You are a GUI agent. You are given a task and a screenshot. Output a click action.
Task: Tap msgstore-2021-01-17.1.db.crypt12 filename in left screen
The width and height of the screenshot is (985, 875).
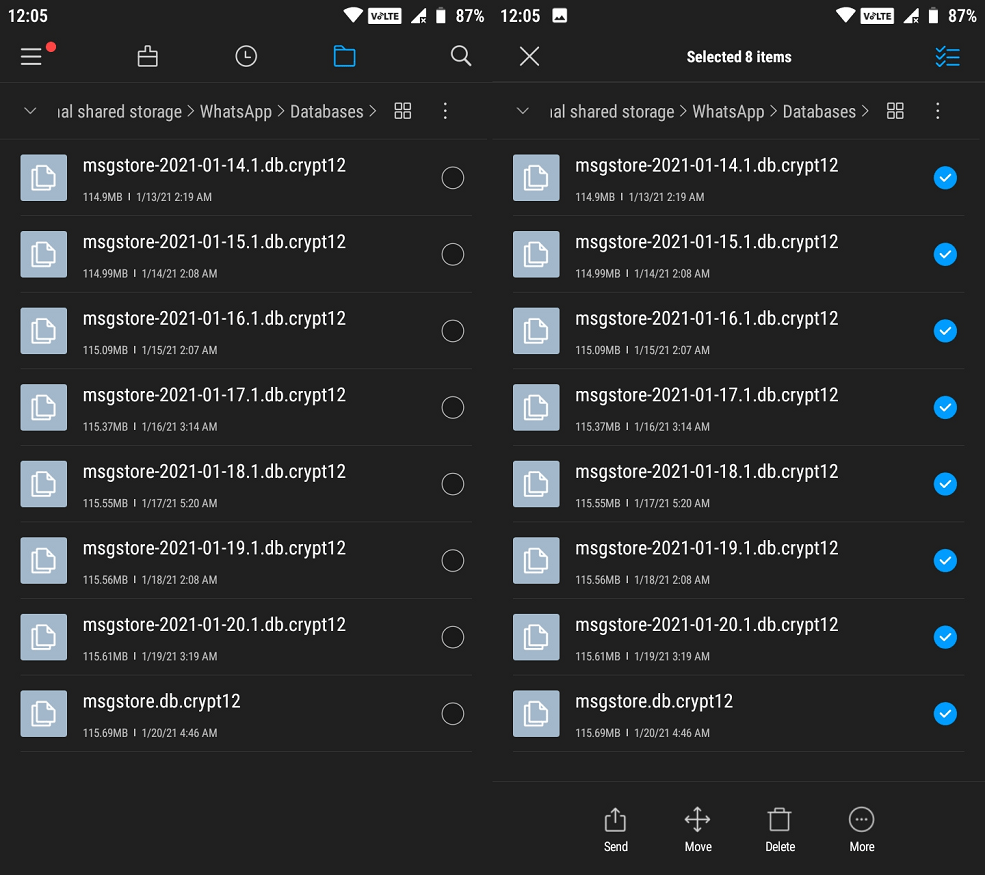214,395
